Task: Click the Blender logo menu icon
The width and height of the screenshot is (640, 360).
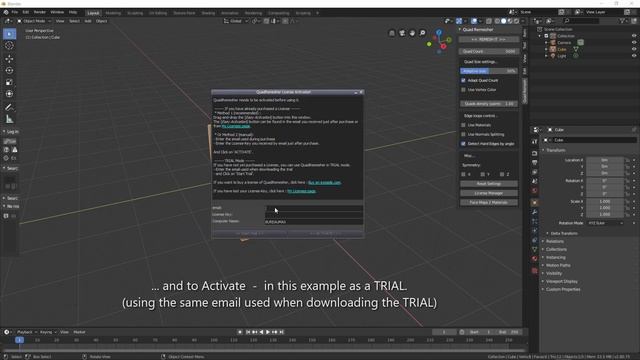Action: [6, 12]
